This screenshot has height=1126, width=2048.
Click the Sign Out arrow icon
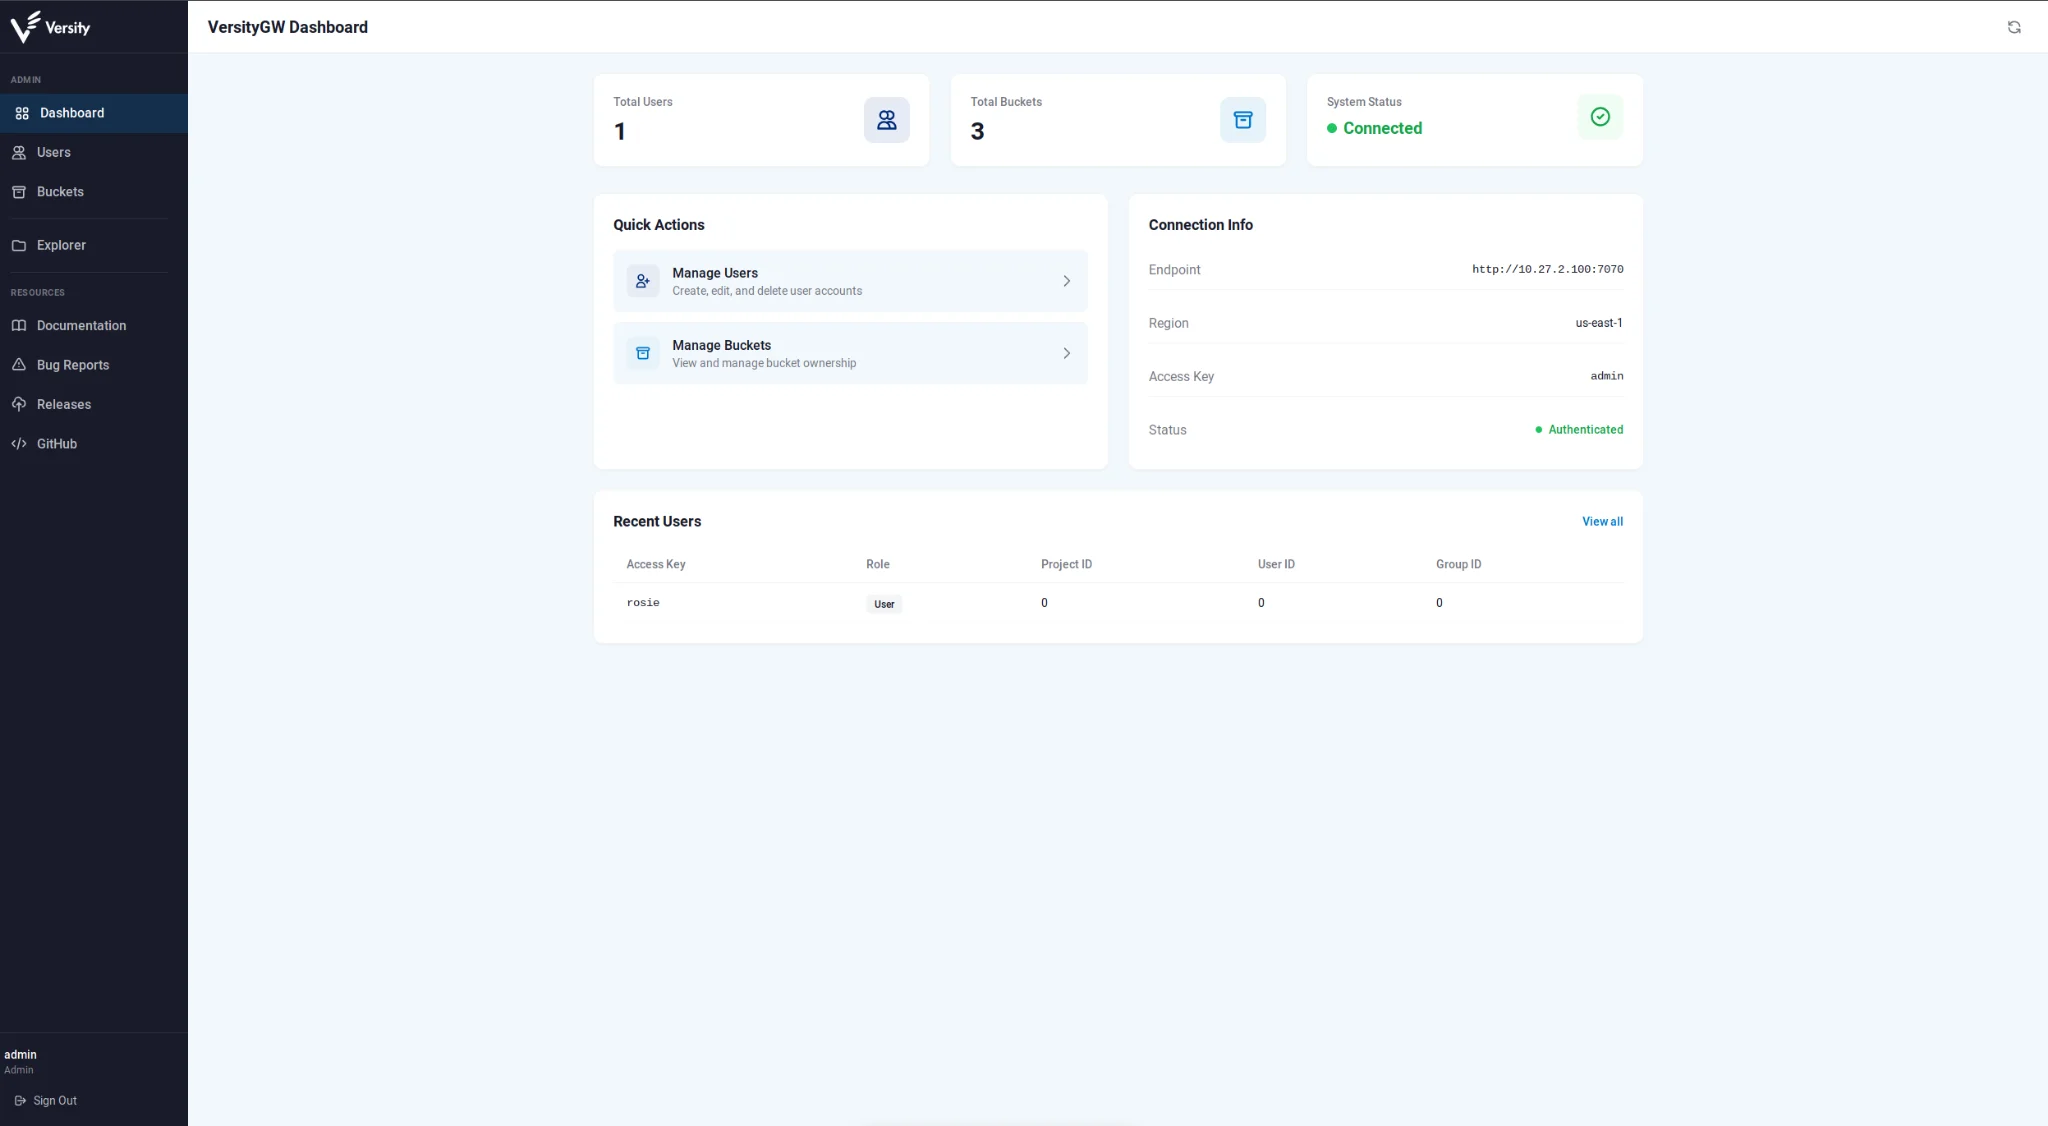(x=20, y=1101)
